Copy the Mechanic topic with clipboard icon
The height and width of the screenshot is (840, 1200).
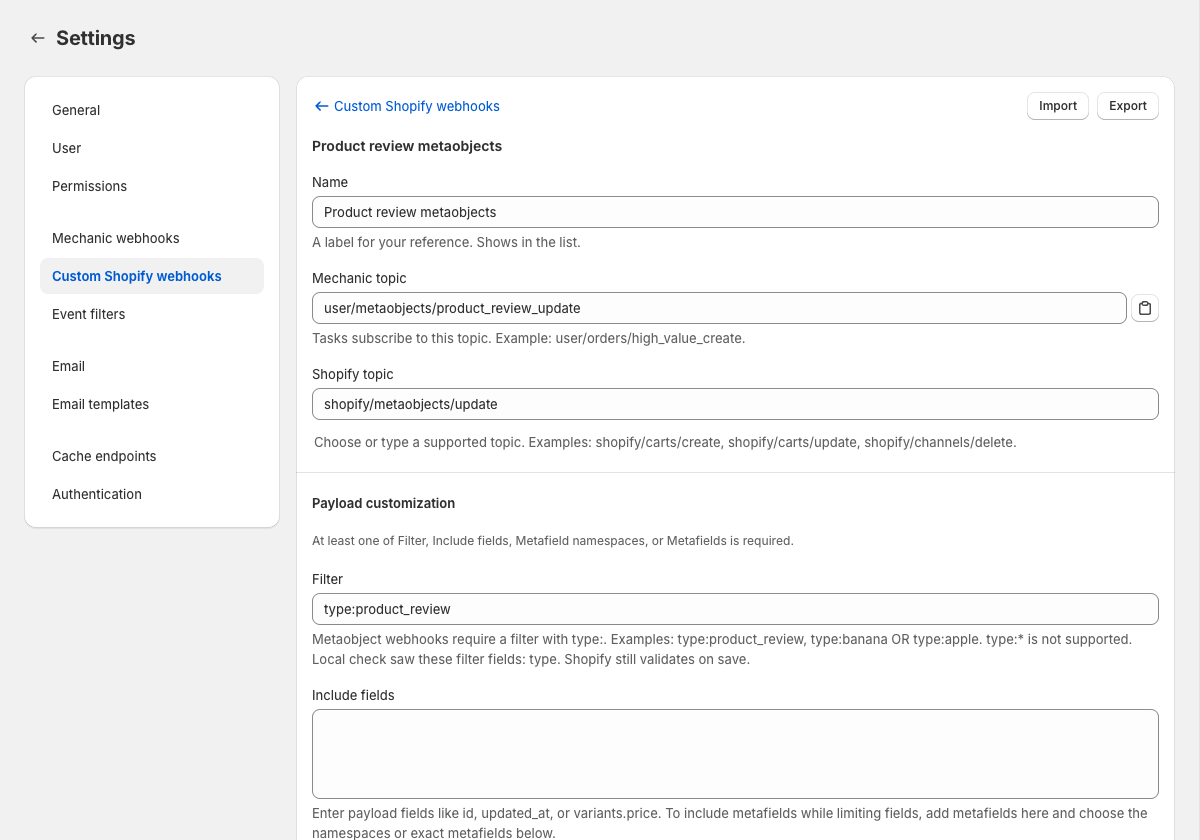1145,308
